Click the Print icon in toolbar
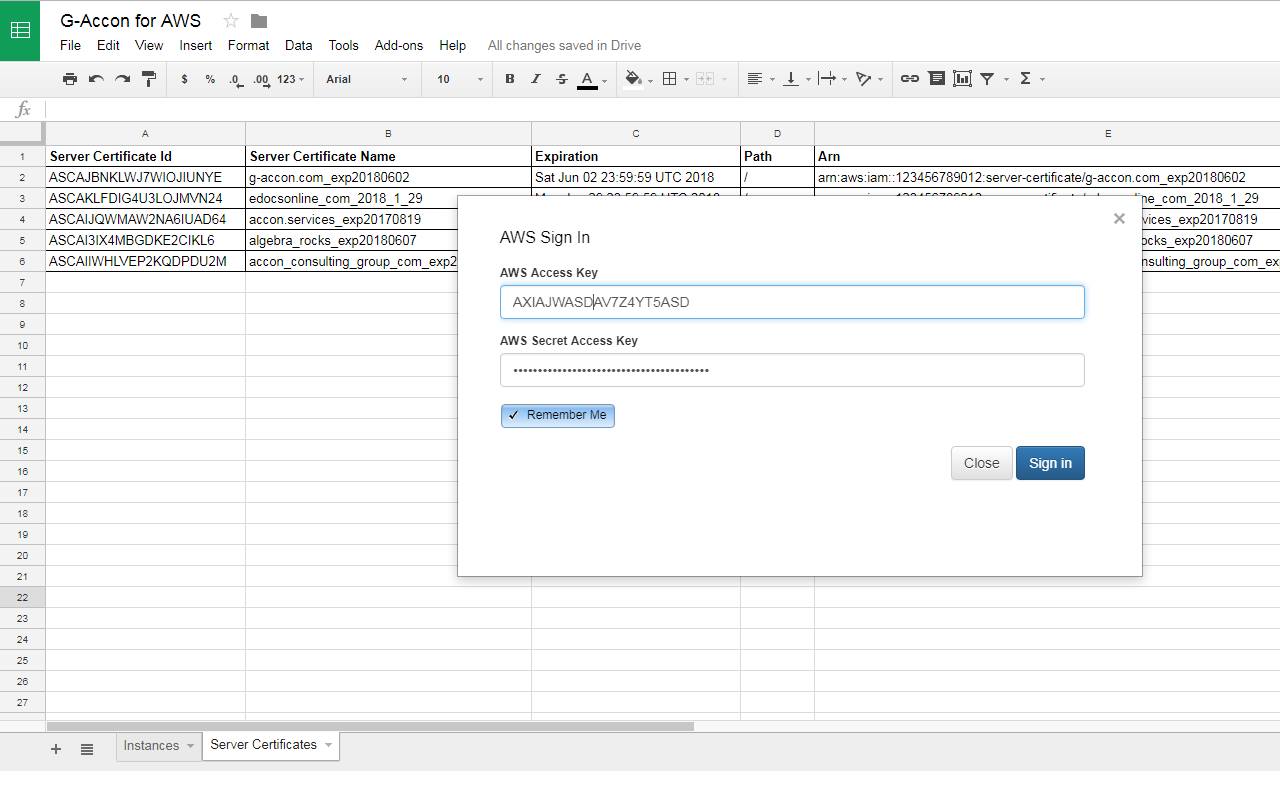This screenshot has width=1280, height=800. [x=70, y=79]
